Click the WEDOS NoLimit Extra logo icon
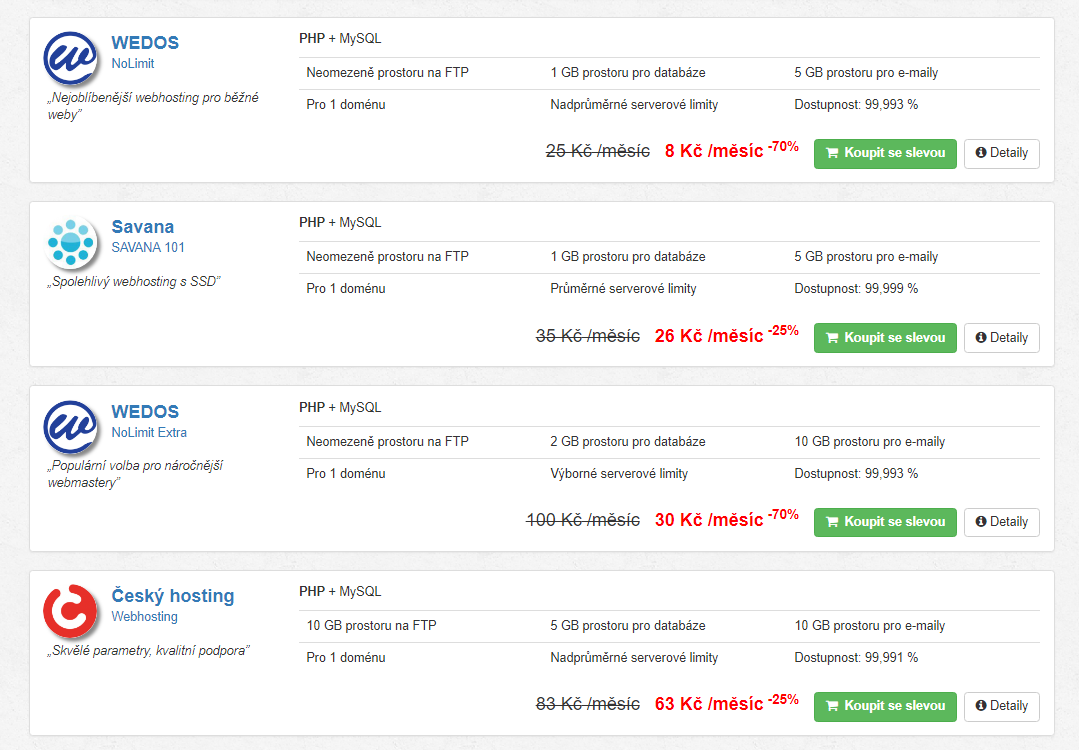Image resolution: width=1079 pixels, height=750 pixels. tap(71, 427)
